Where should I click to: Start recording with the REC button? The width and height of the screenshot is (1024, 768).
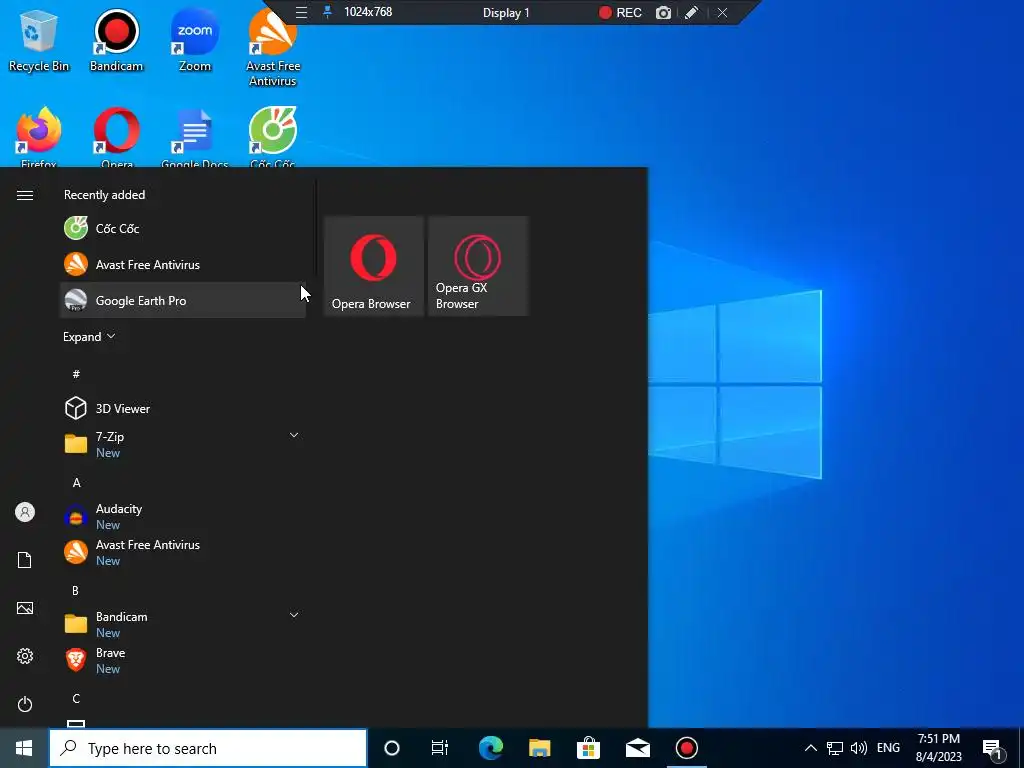pos(620,12)
